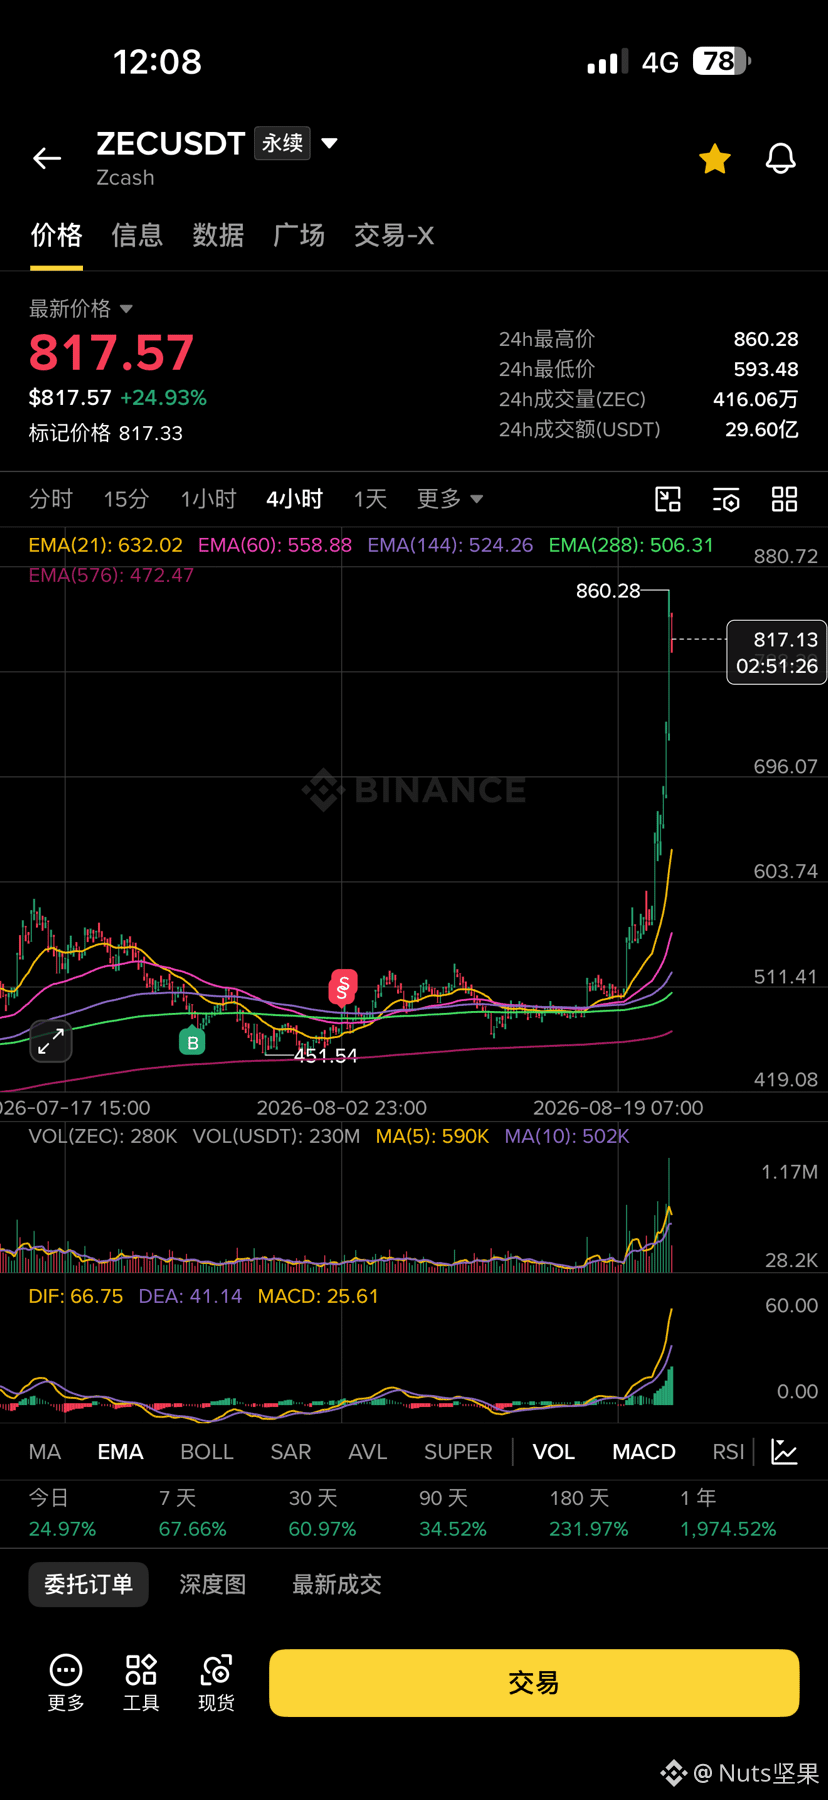
Task: Expand the 最新价格 price type dropdown
Action: point(126,309)
